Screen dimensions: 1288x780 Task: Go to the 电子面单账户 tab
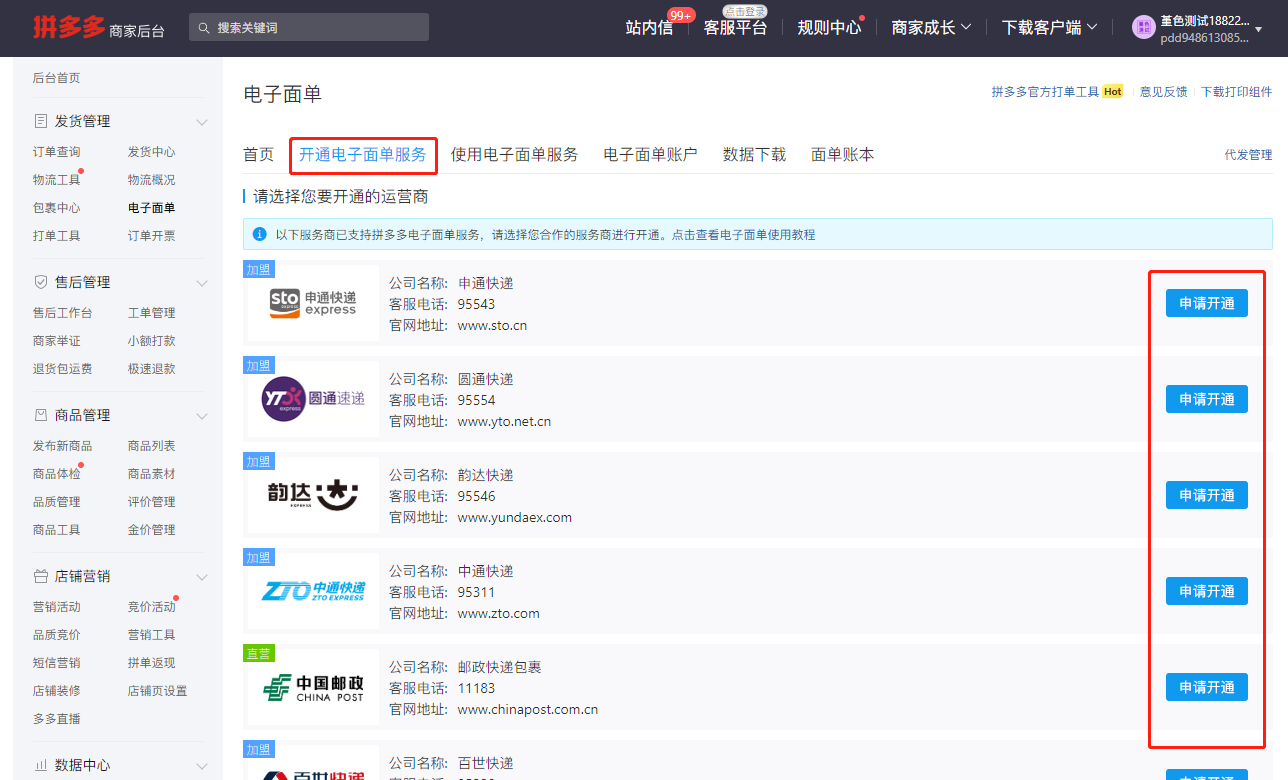[651, 155]
